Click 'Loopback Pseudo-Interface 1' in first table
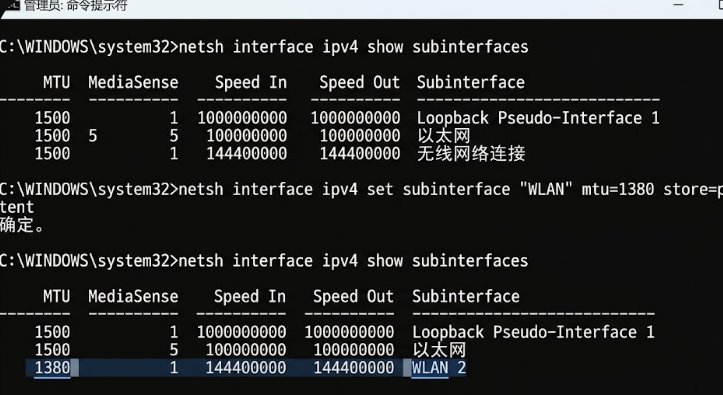The height and width of the screenshot is (395, 723). (x=538, y=118)
